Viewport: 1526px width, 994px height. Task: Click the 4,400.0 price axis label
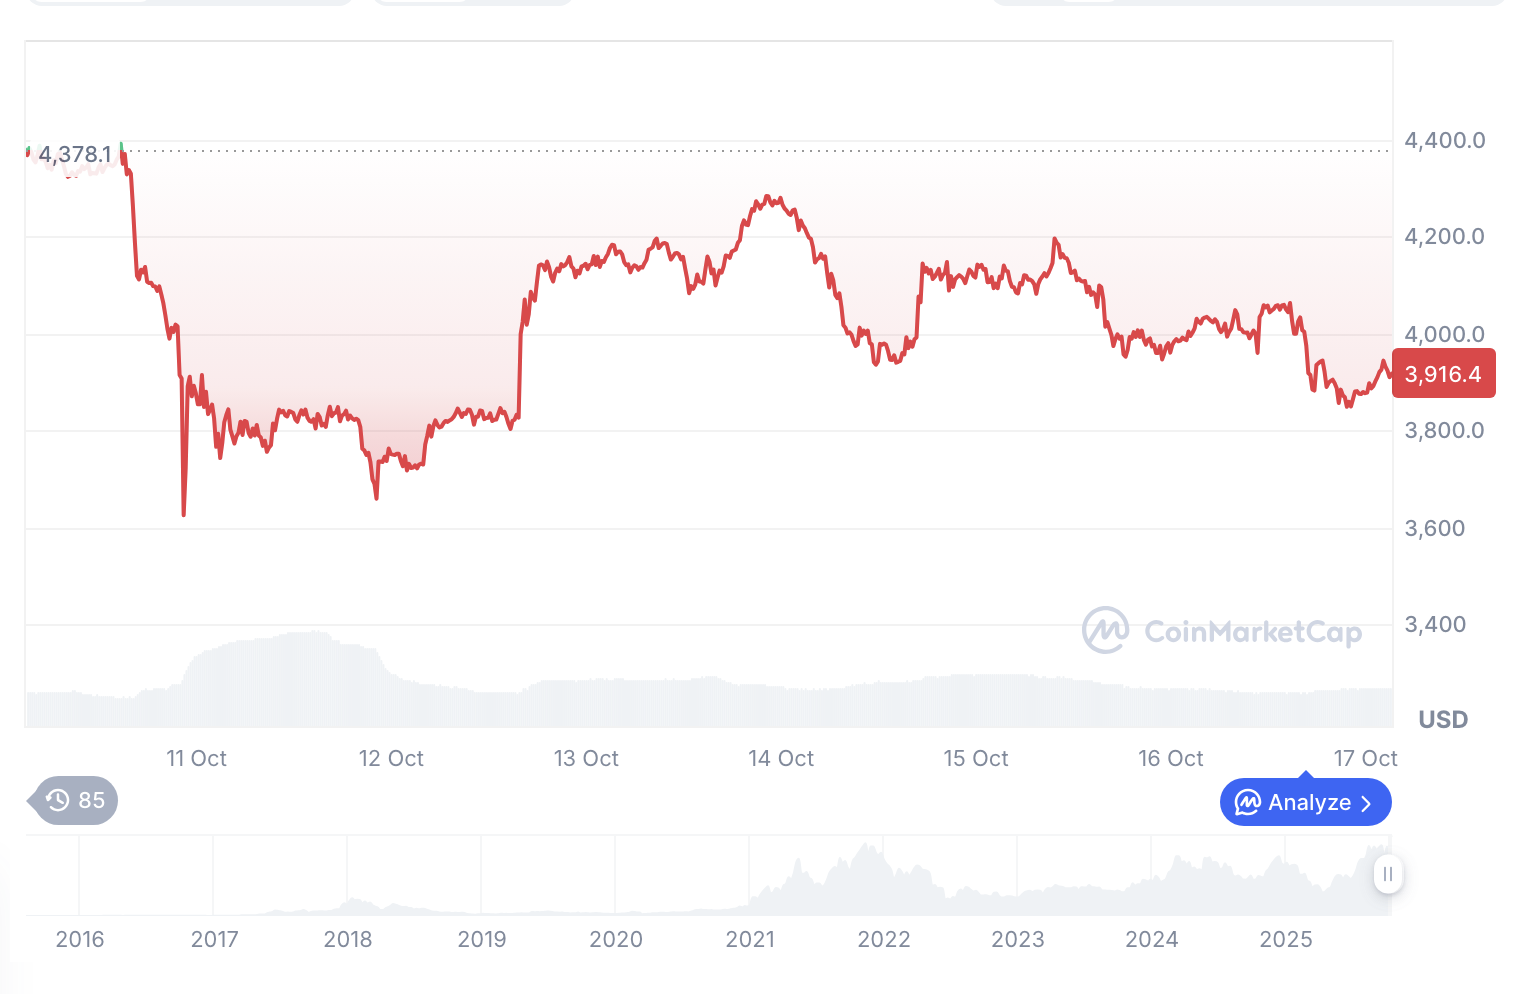(x=1445, y=141)
